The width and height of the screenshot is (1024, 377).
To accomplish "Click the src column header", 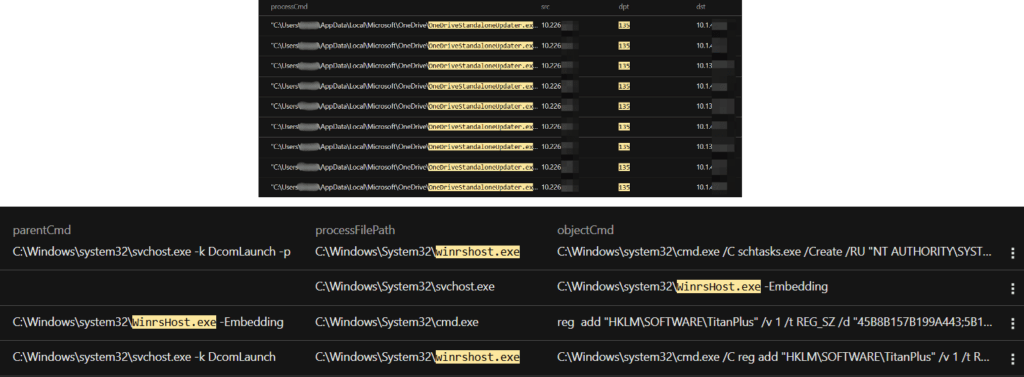I will (546, 7).
